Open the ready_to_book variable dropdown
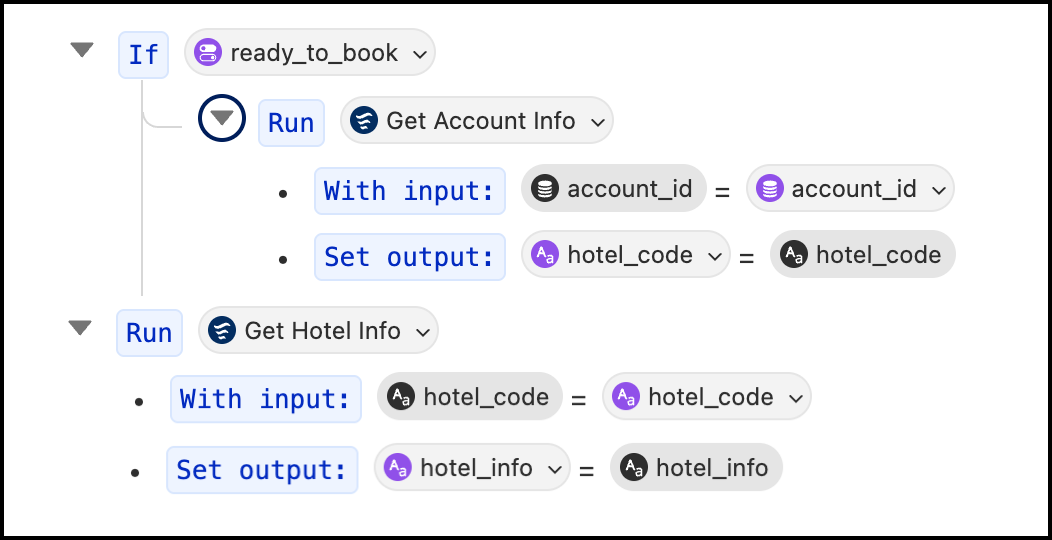The width and height of the screenshot is (1052, 540). [x=310, y=52]
